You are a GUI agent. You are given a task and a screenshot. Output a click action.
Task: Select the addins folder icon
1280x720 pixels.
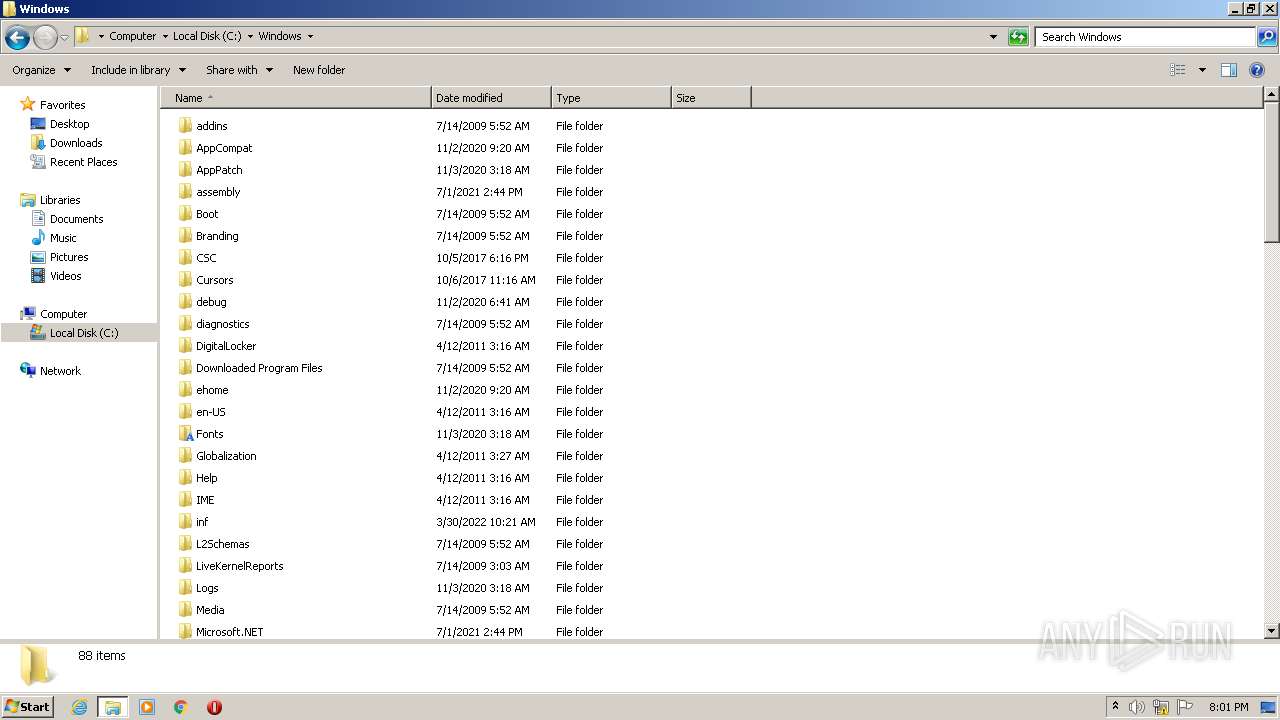(185, 126)
